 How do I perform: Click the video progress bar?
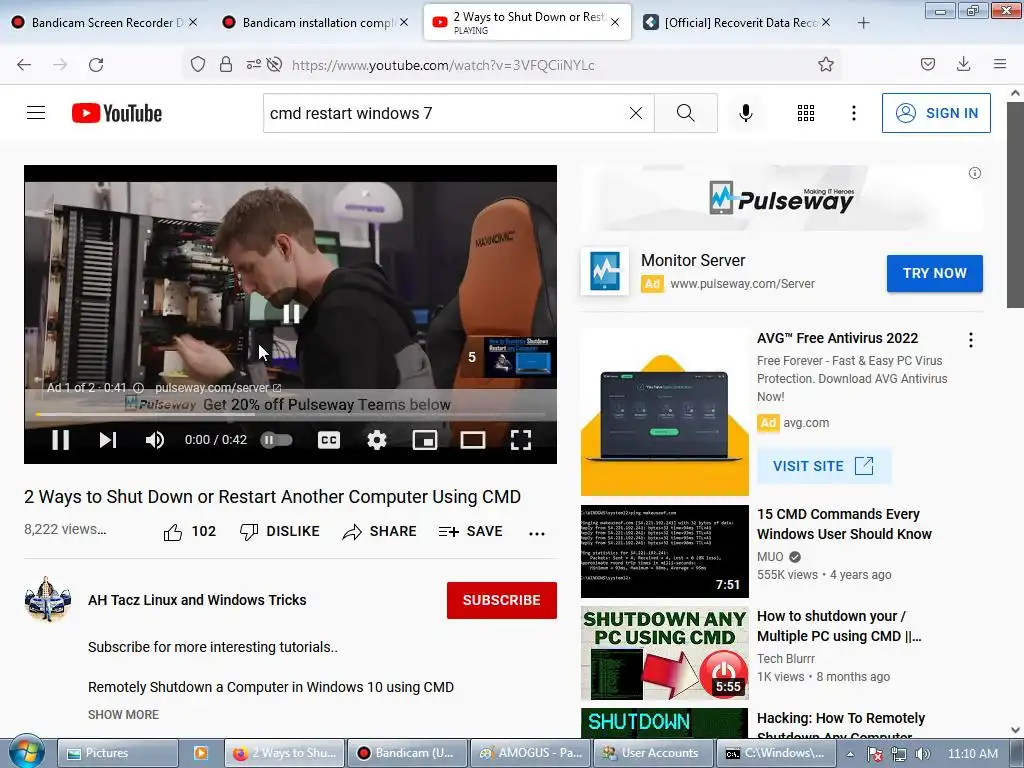(291, 414)
